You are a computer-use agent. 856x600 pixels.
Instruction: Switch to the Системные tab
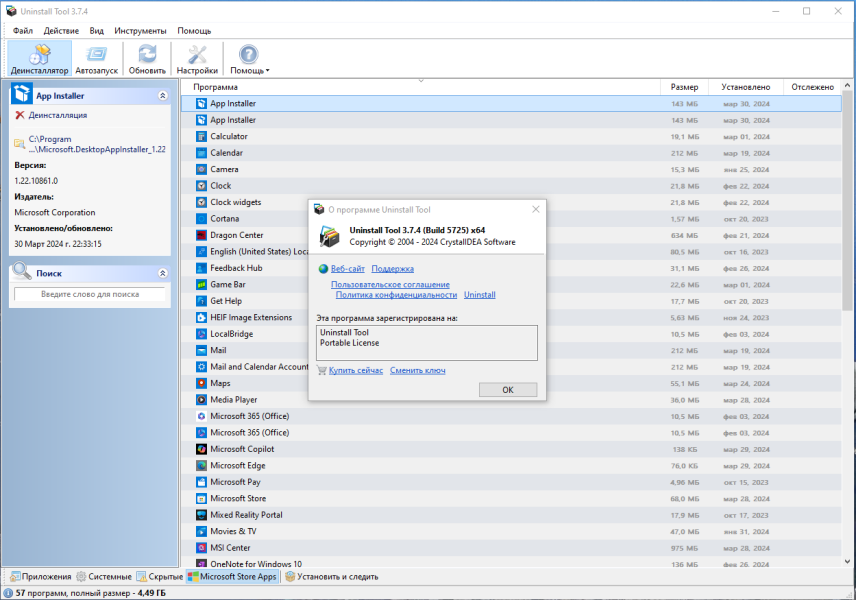[104, 577]
